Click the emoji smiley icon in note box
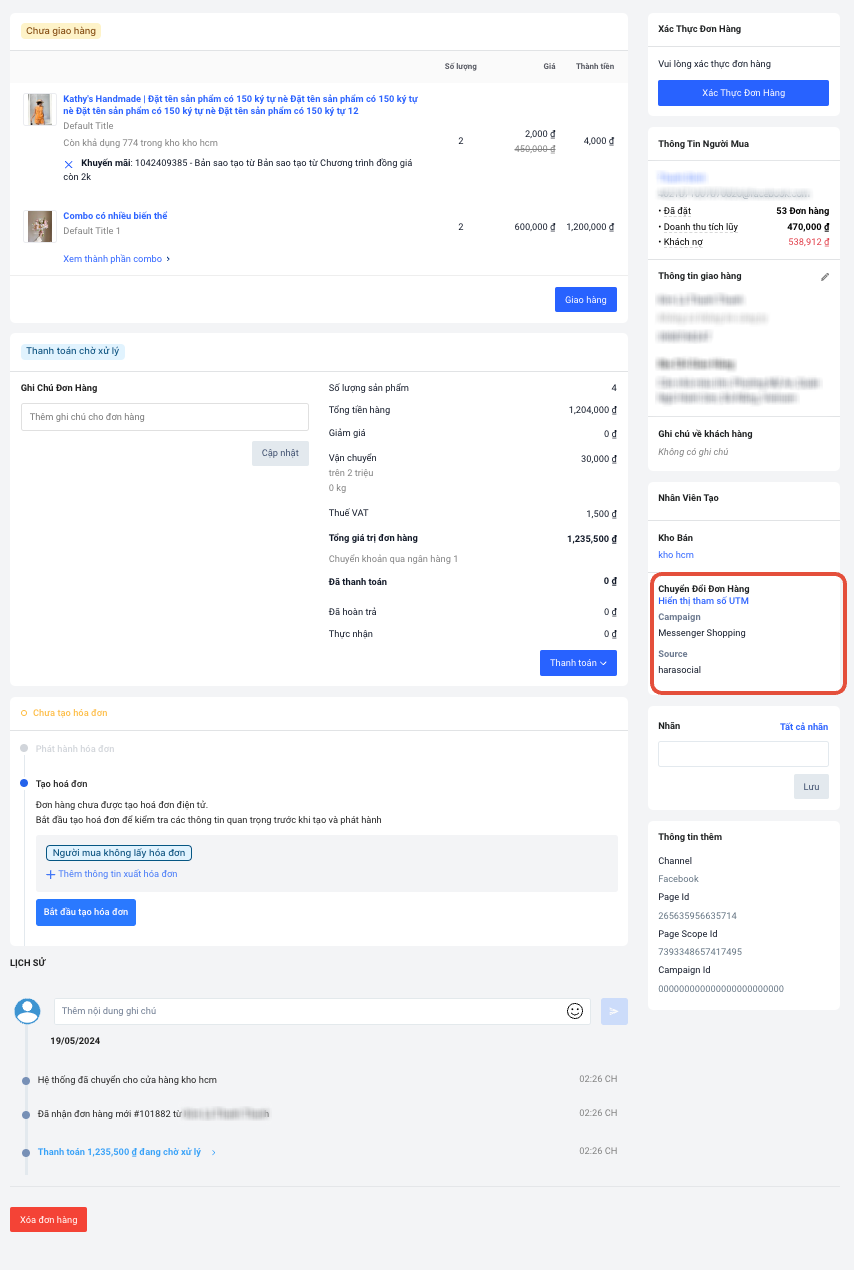The height and width of the screenshot is (1270, 854). click(575, 1011)
